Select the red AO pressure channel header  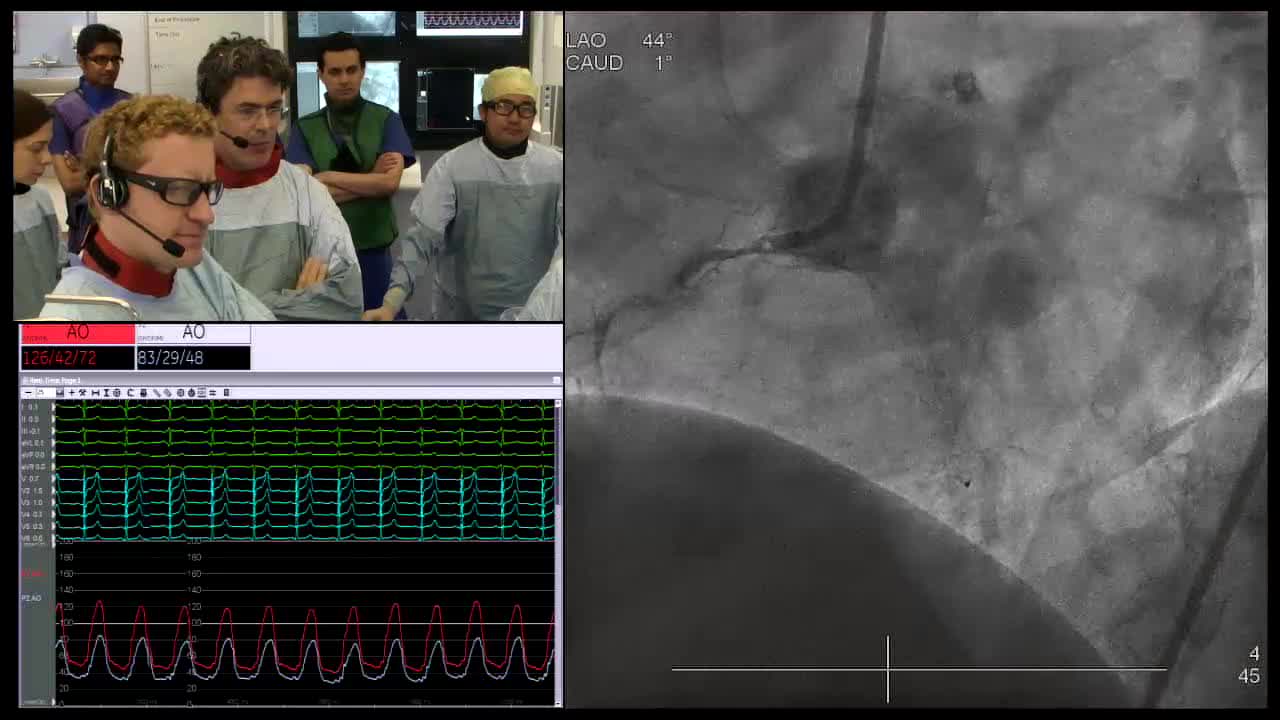[78, 333]
